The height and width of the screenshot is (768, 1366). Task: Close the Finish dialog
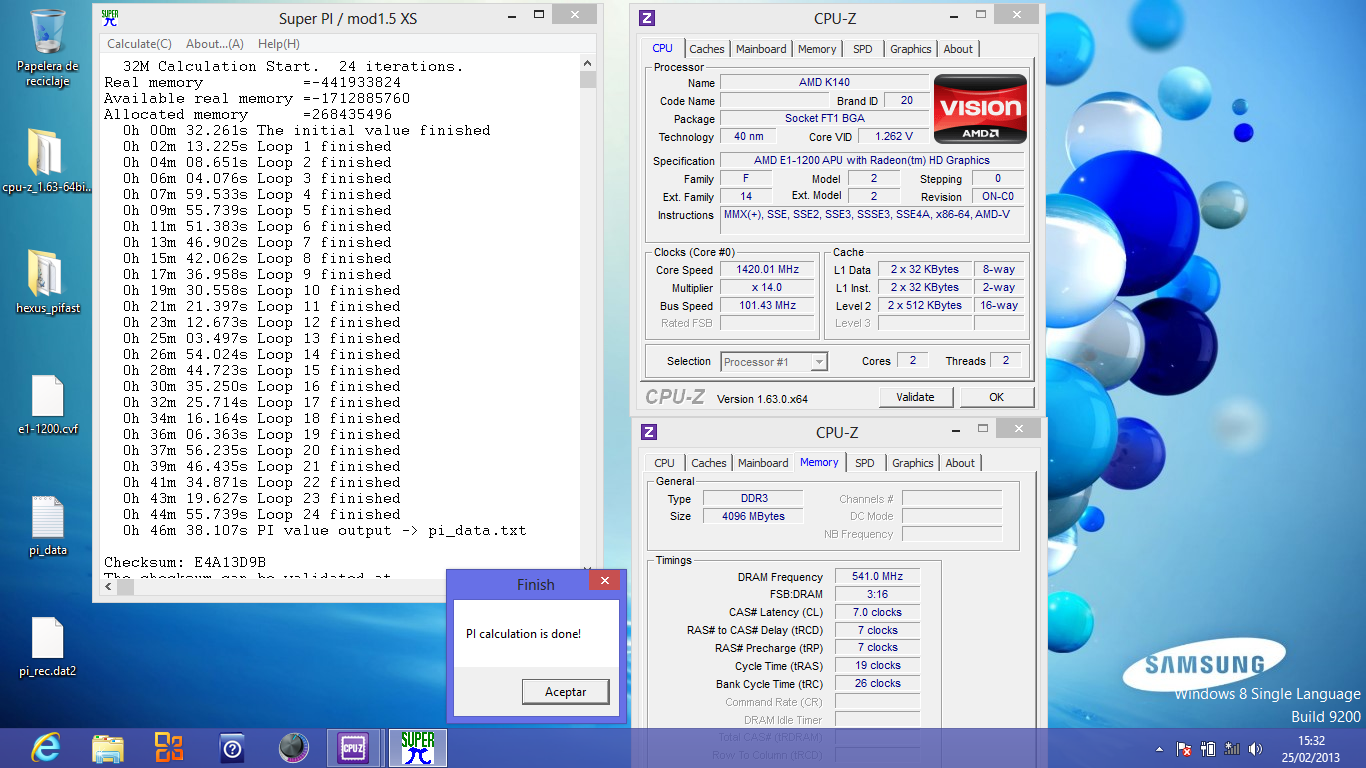(605, 580)
